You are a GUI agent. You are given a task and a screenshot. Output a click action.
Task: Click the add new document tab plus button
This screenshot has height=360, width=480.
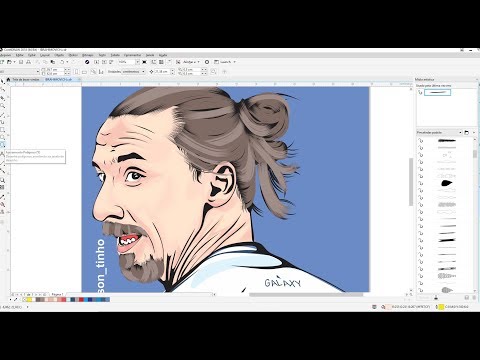pos(79,79)
